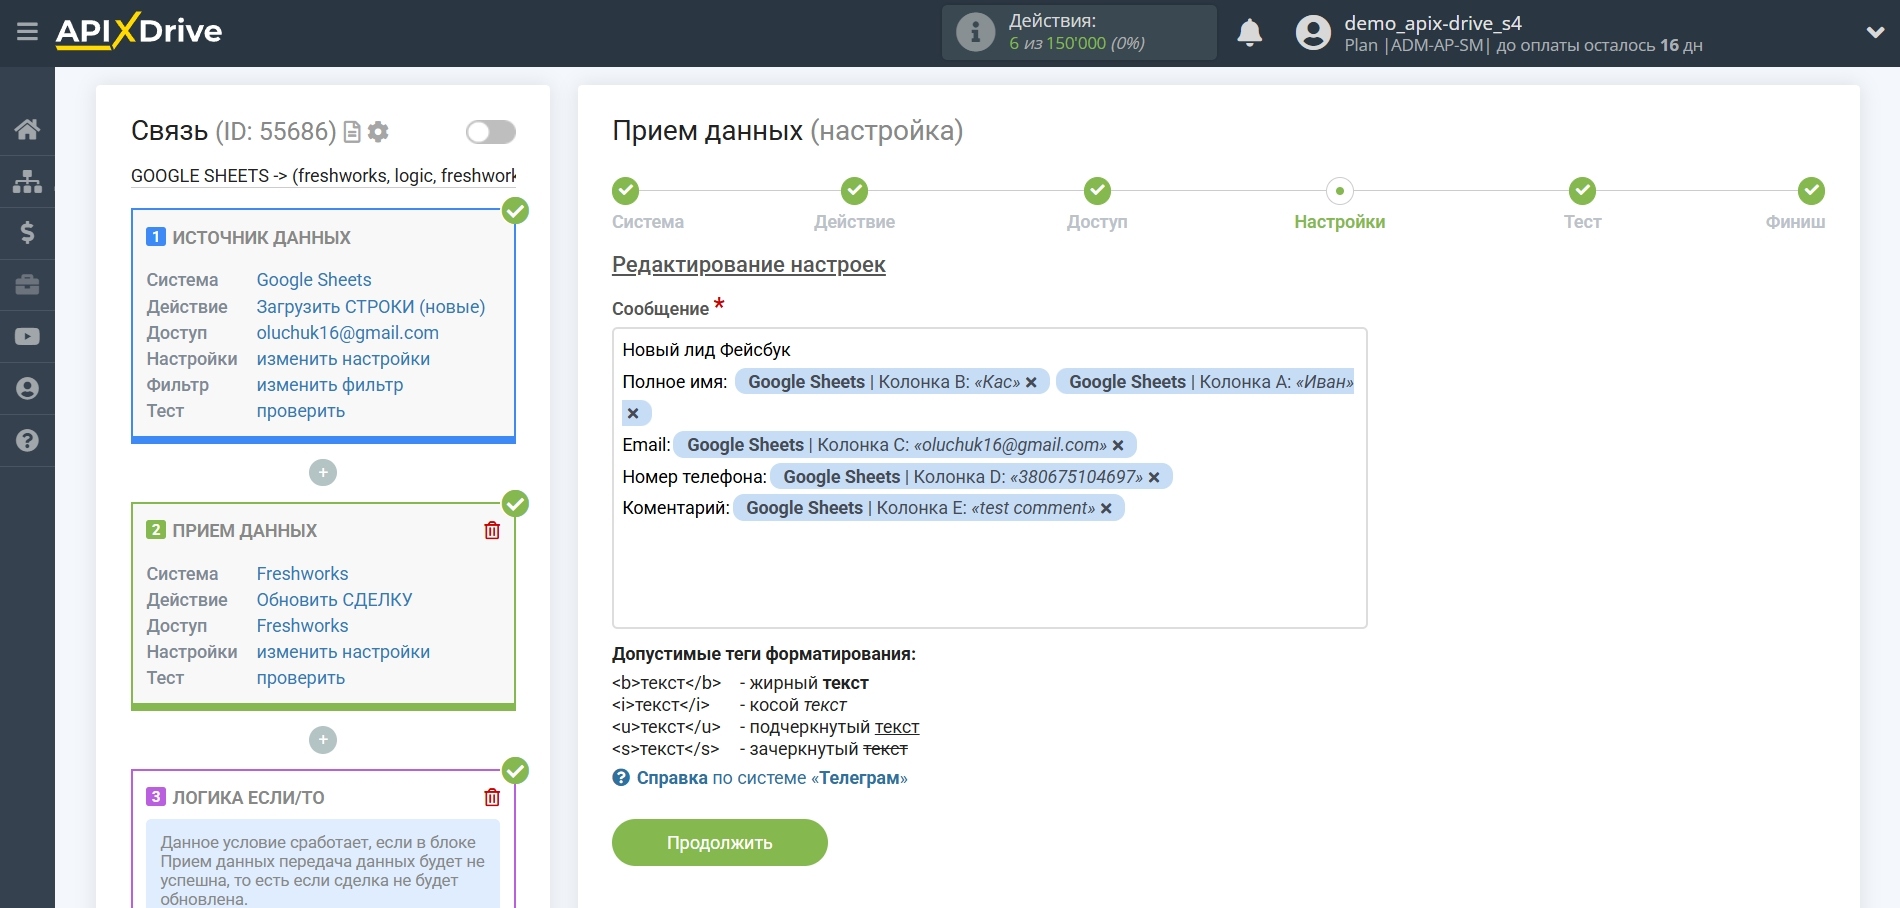Viewport: 1900px width, 908px height.
Task: Click the Продолжить button
Action: tap(719, 843)
